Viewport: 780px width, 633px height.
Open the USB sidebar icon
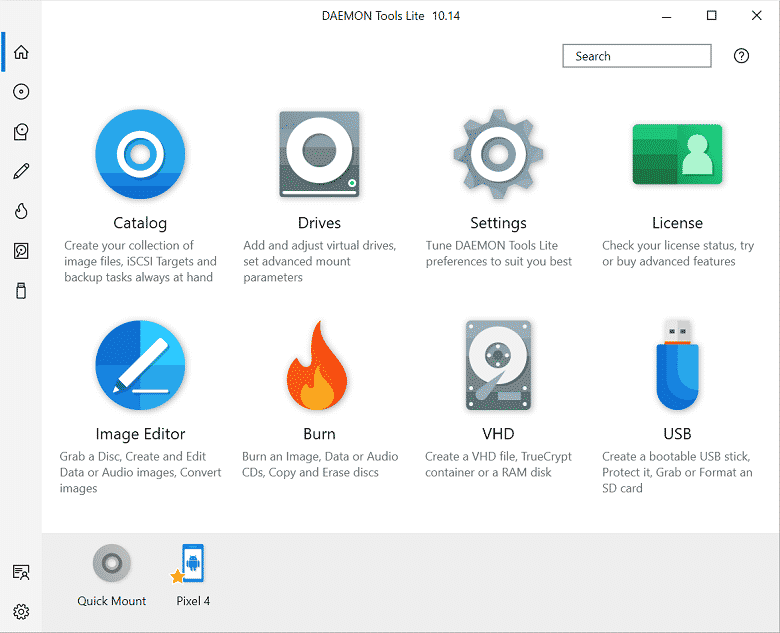click(21, 291)
